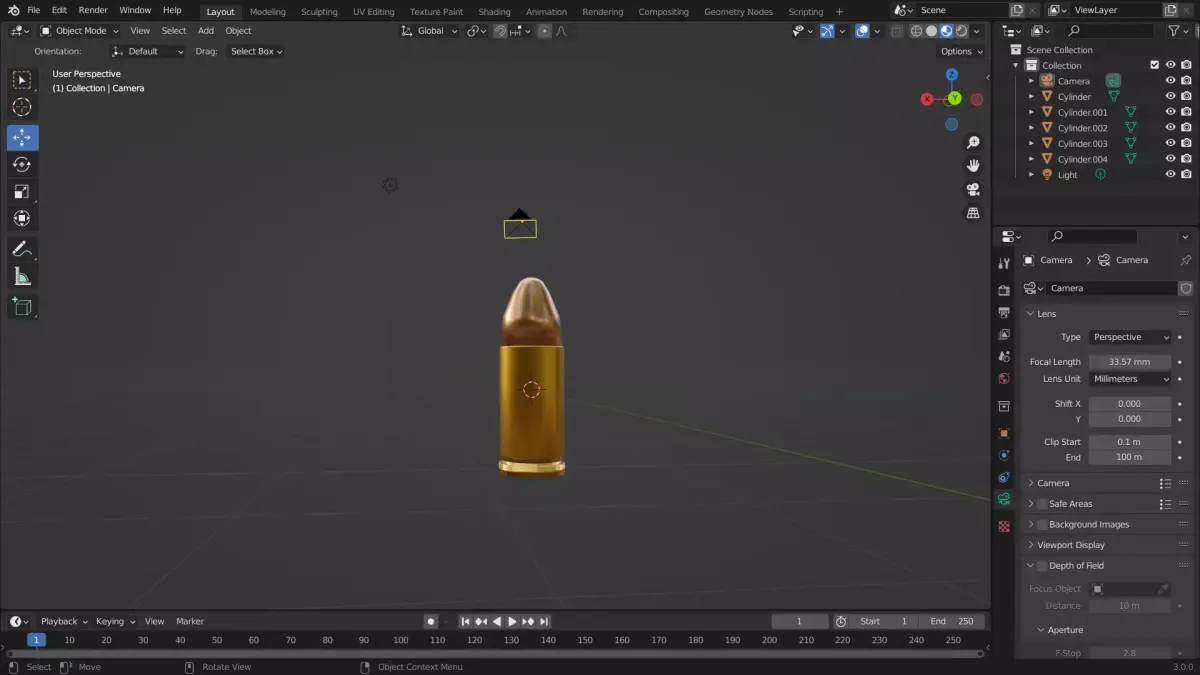
Task: Select the Add Cube tool
Action: (x=22, y=307)
